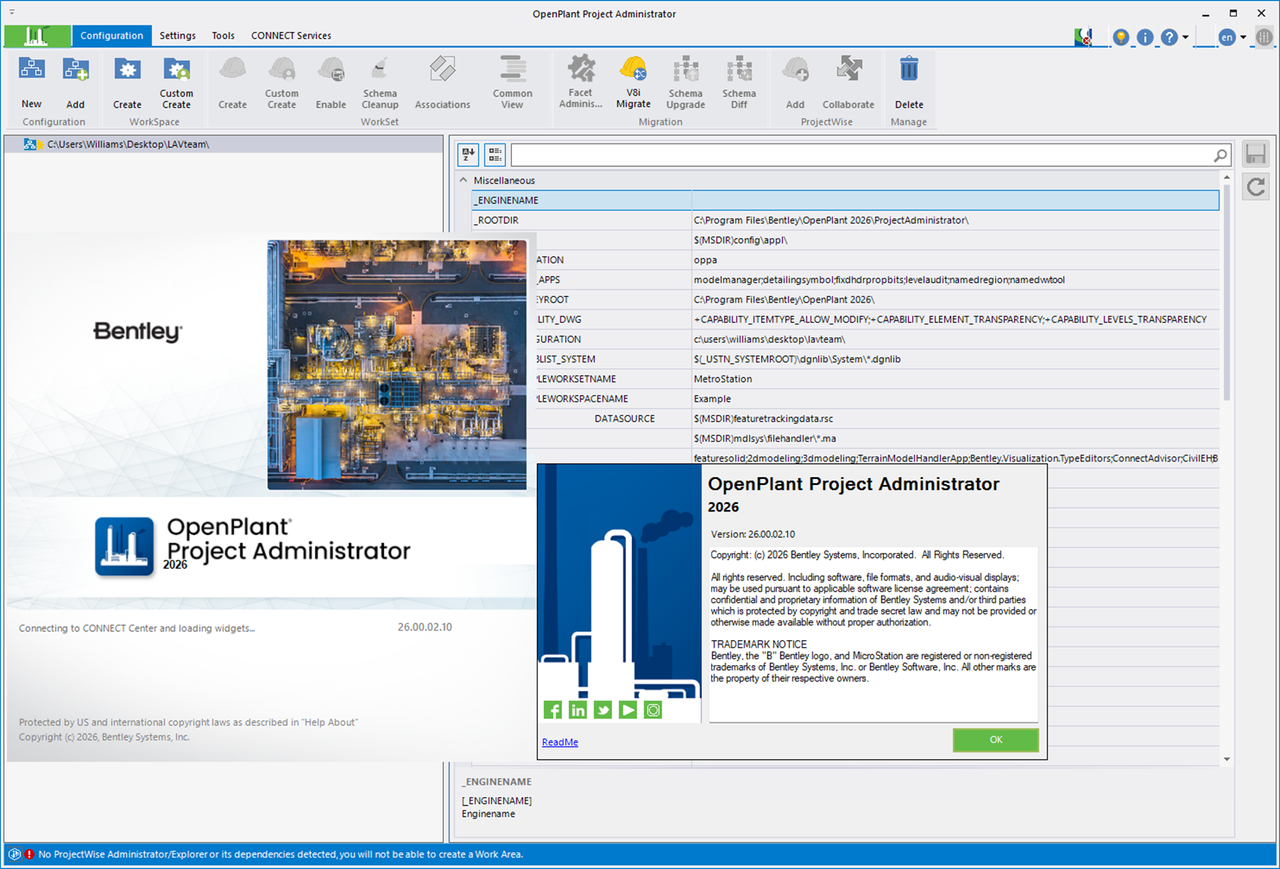Click the green application menu button

(37, 36)
